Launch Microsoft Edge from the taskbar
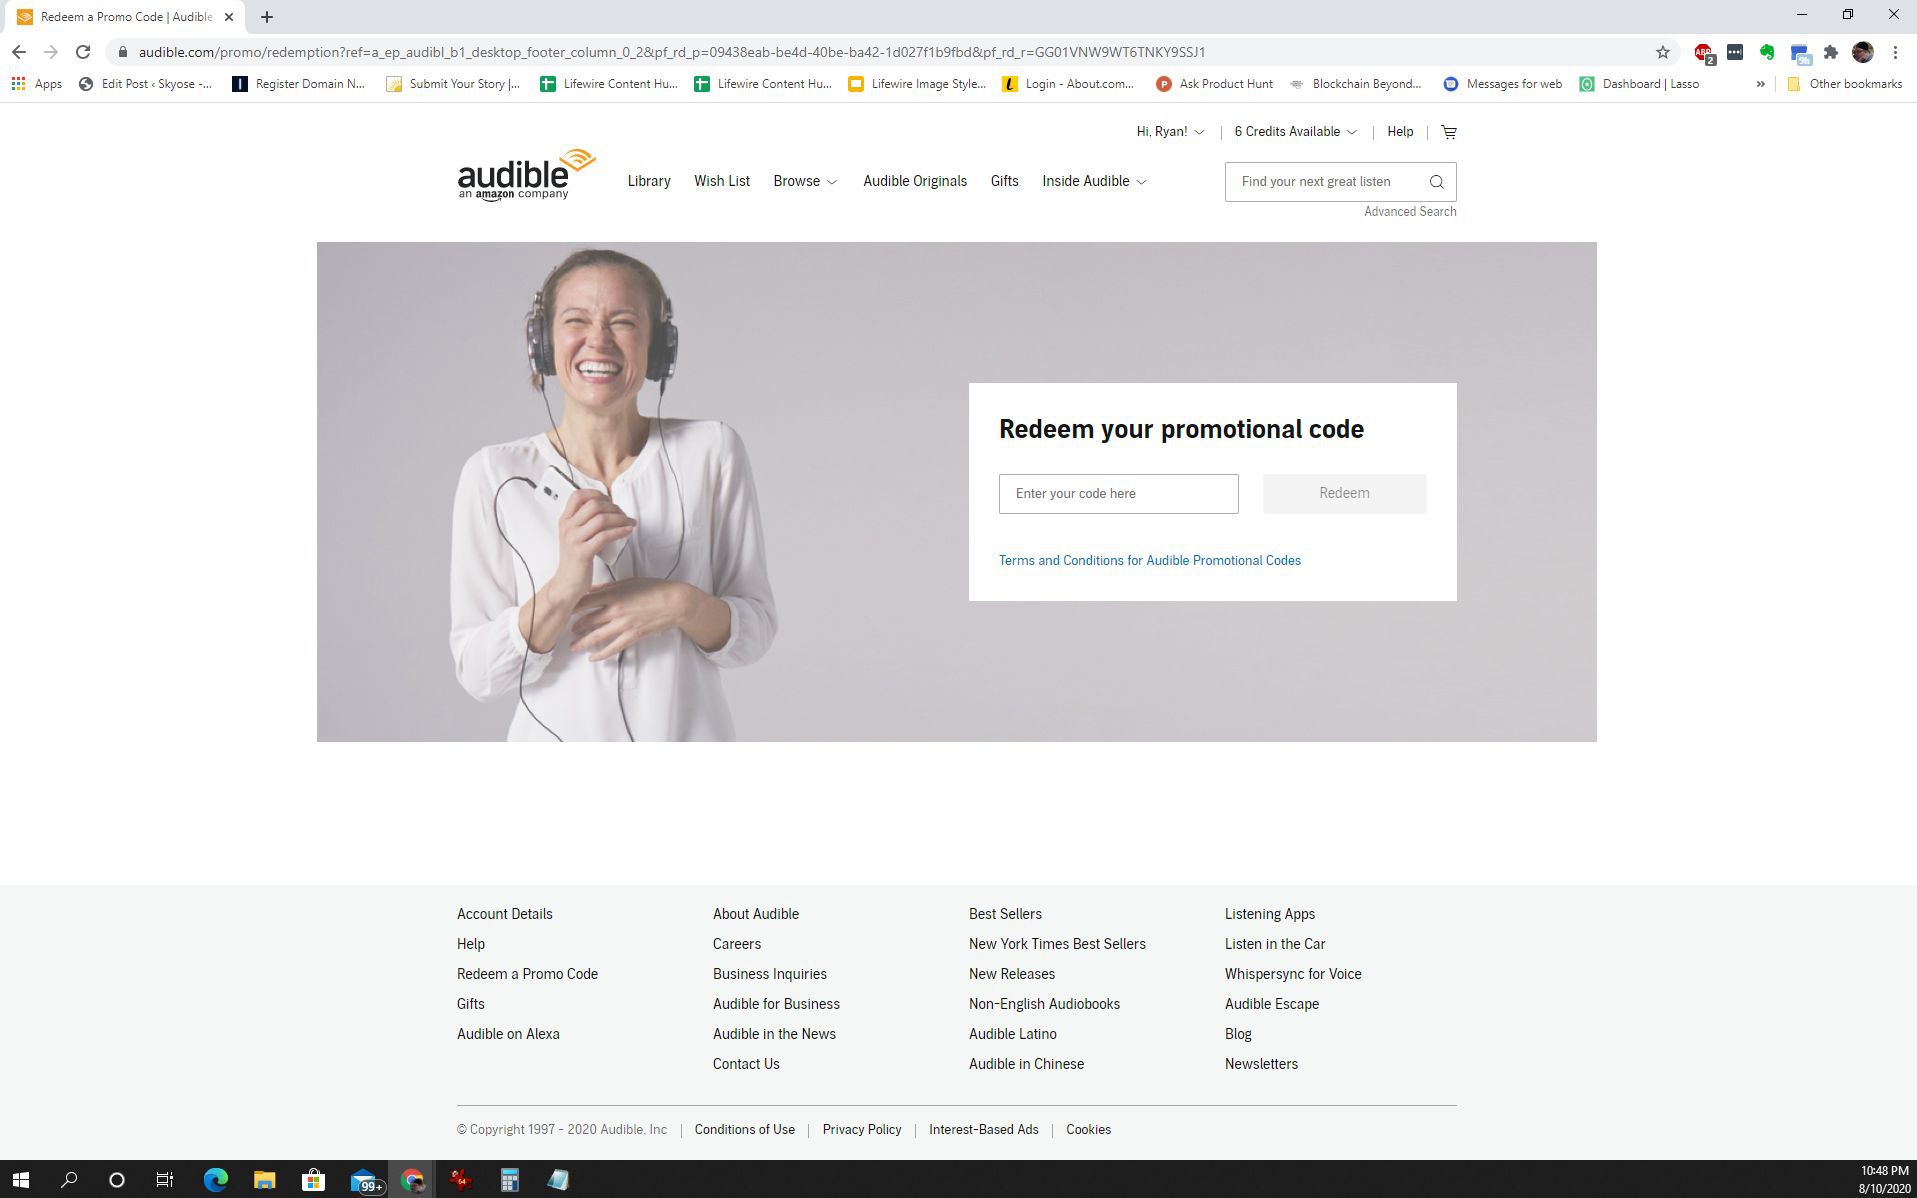The height and width of the screenshot is (1198, 1917). tap(215, 1180)
